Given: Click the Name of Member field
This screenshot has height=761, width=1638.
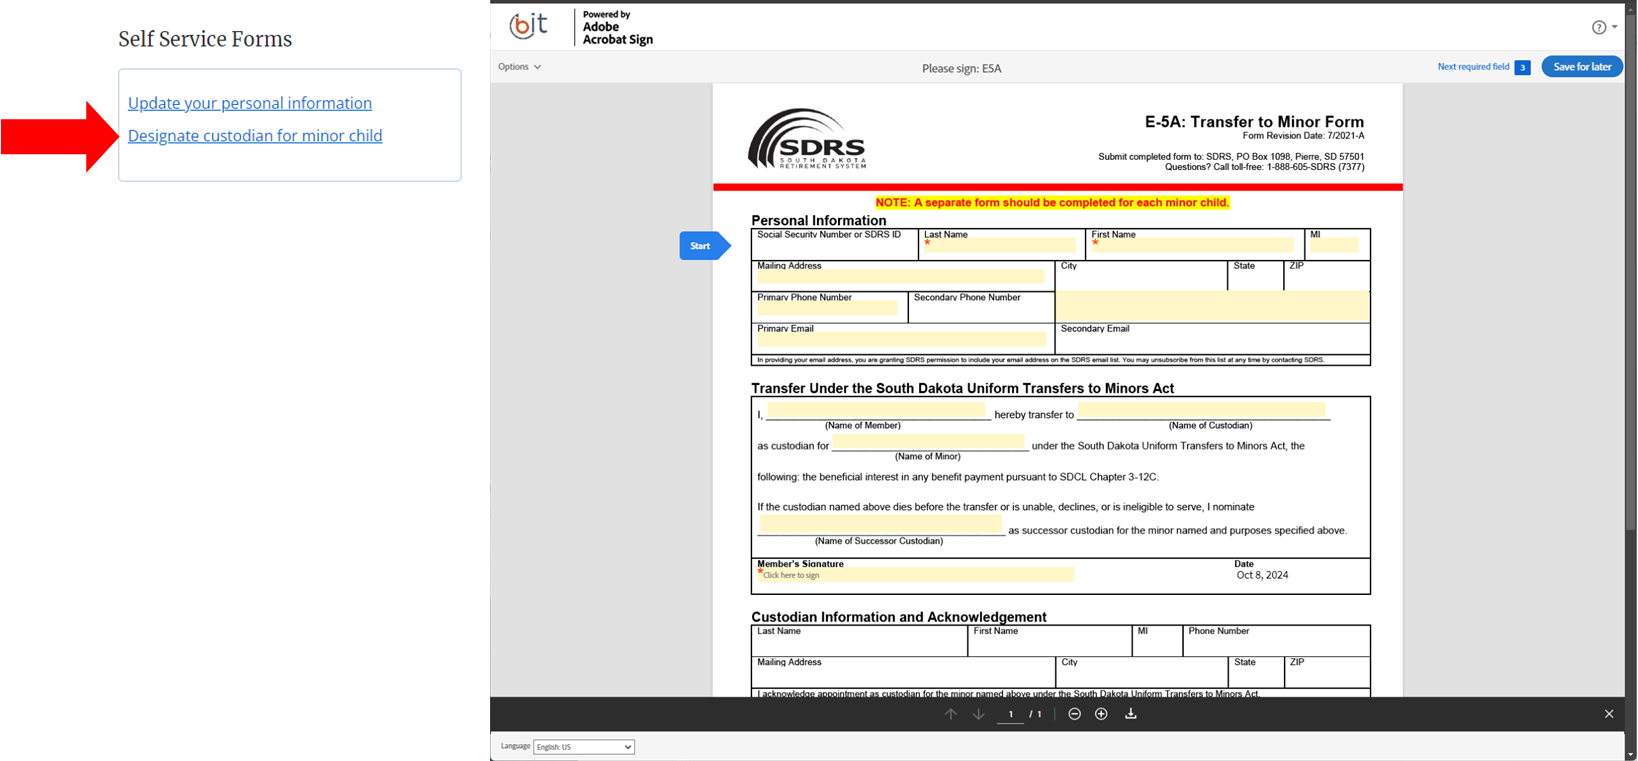Looking at the screenshot, I should click(876, 412).
